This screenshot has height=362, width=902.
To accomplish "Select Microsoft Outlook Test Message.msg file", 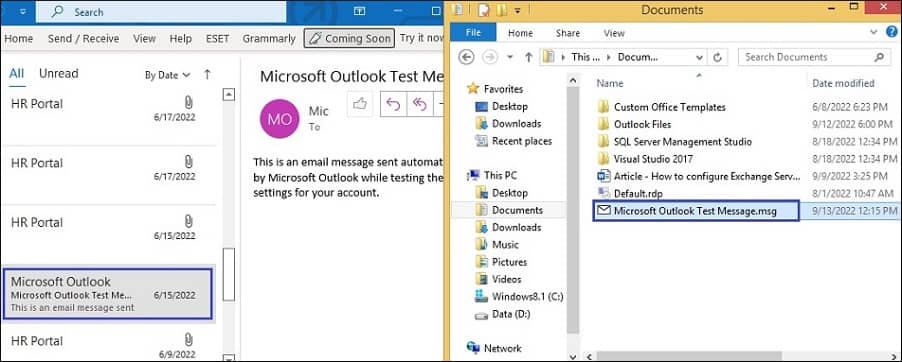I will point(695,211).
